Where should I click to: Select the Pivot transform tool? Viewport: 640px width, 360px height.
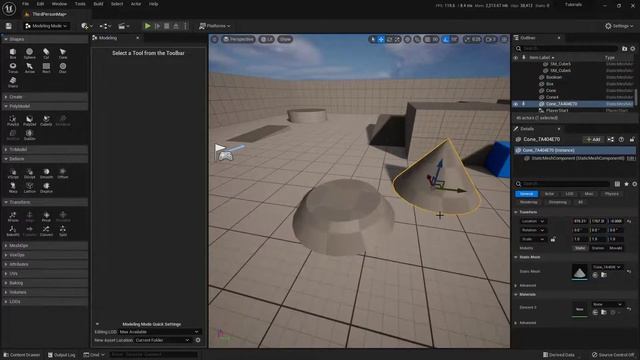coord(46,217)
